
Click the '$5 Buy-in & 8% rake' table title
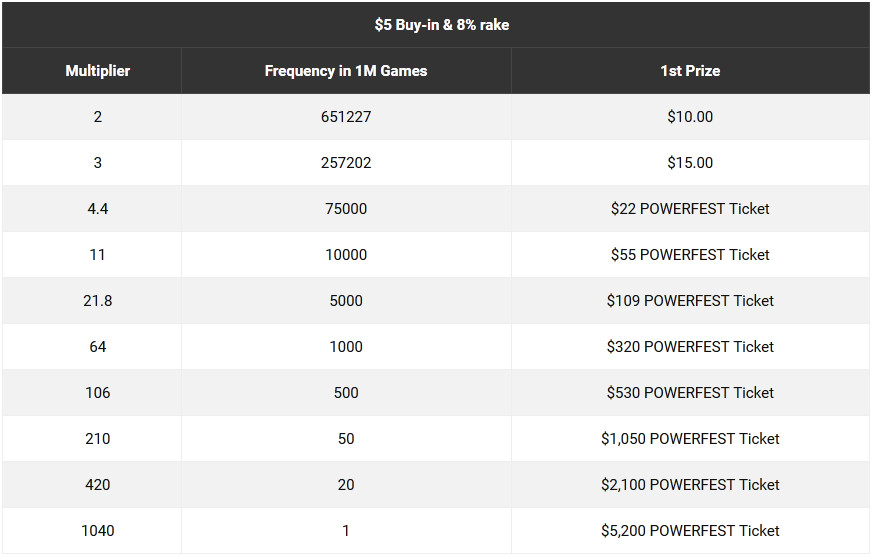point(442,25)
